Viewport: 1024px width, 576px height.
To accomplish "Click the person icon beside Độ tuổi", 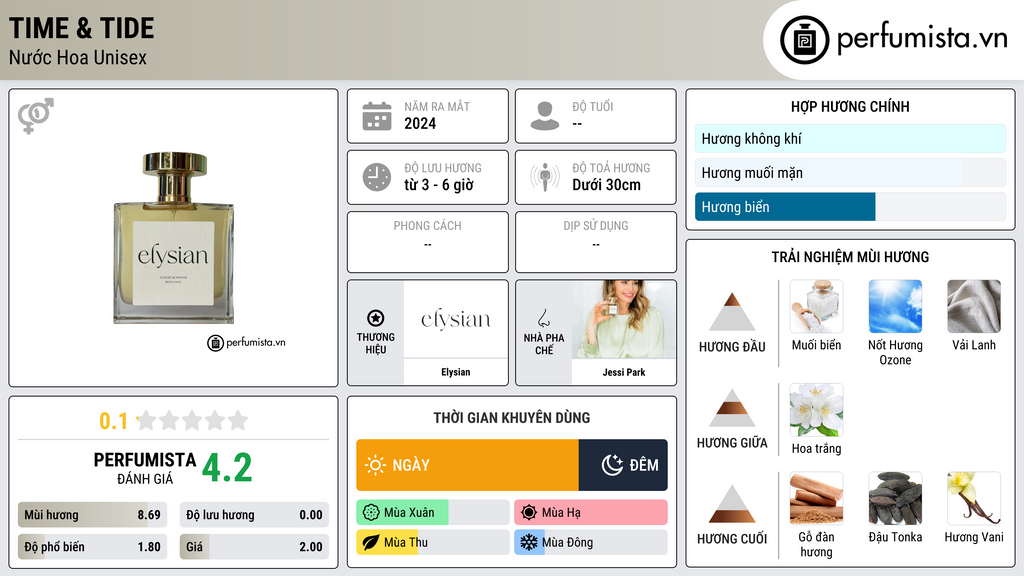I will 545,116.
